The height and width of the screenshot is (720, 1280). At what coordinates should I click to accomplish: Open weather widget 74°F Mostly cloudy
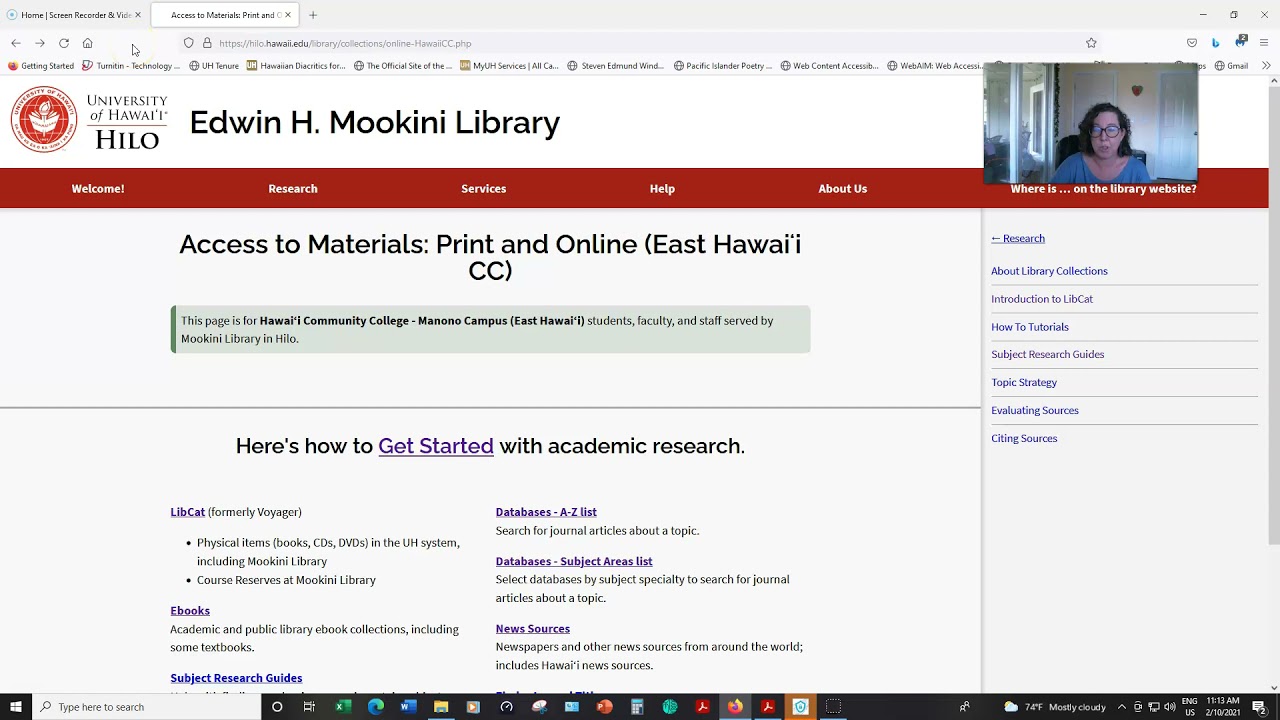tap(1055, 707)
